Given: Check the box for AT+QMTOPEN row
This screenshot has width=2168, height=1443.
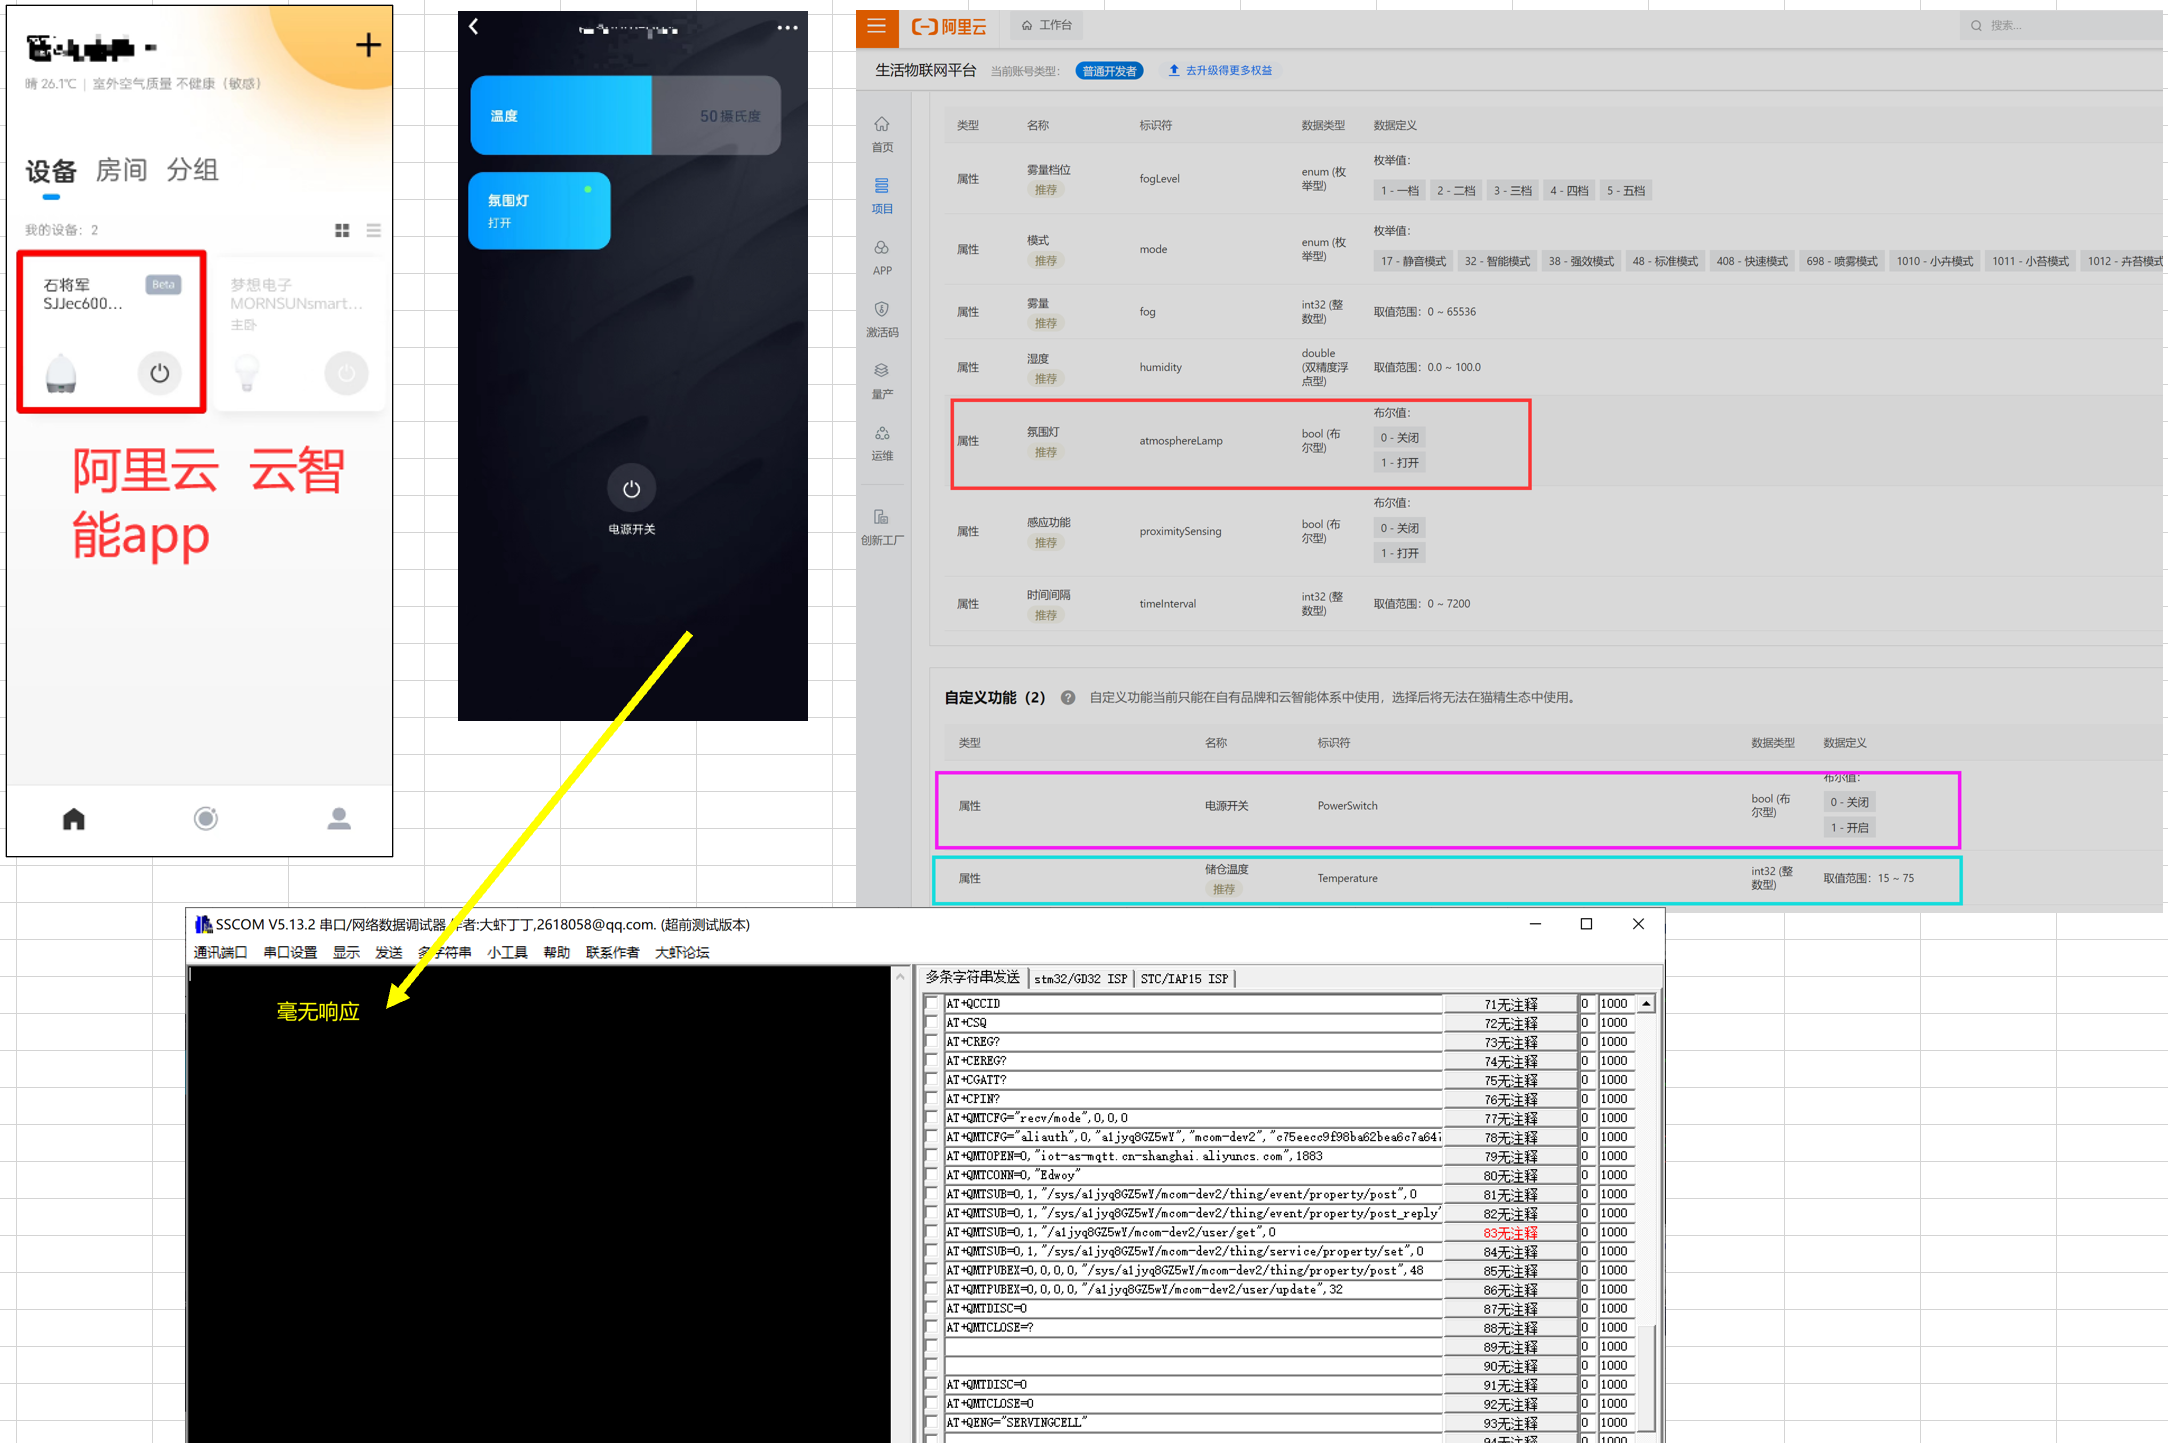Looking at the screenshot, I should tap(932, 1155).
